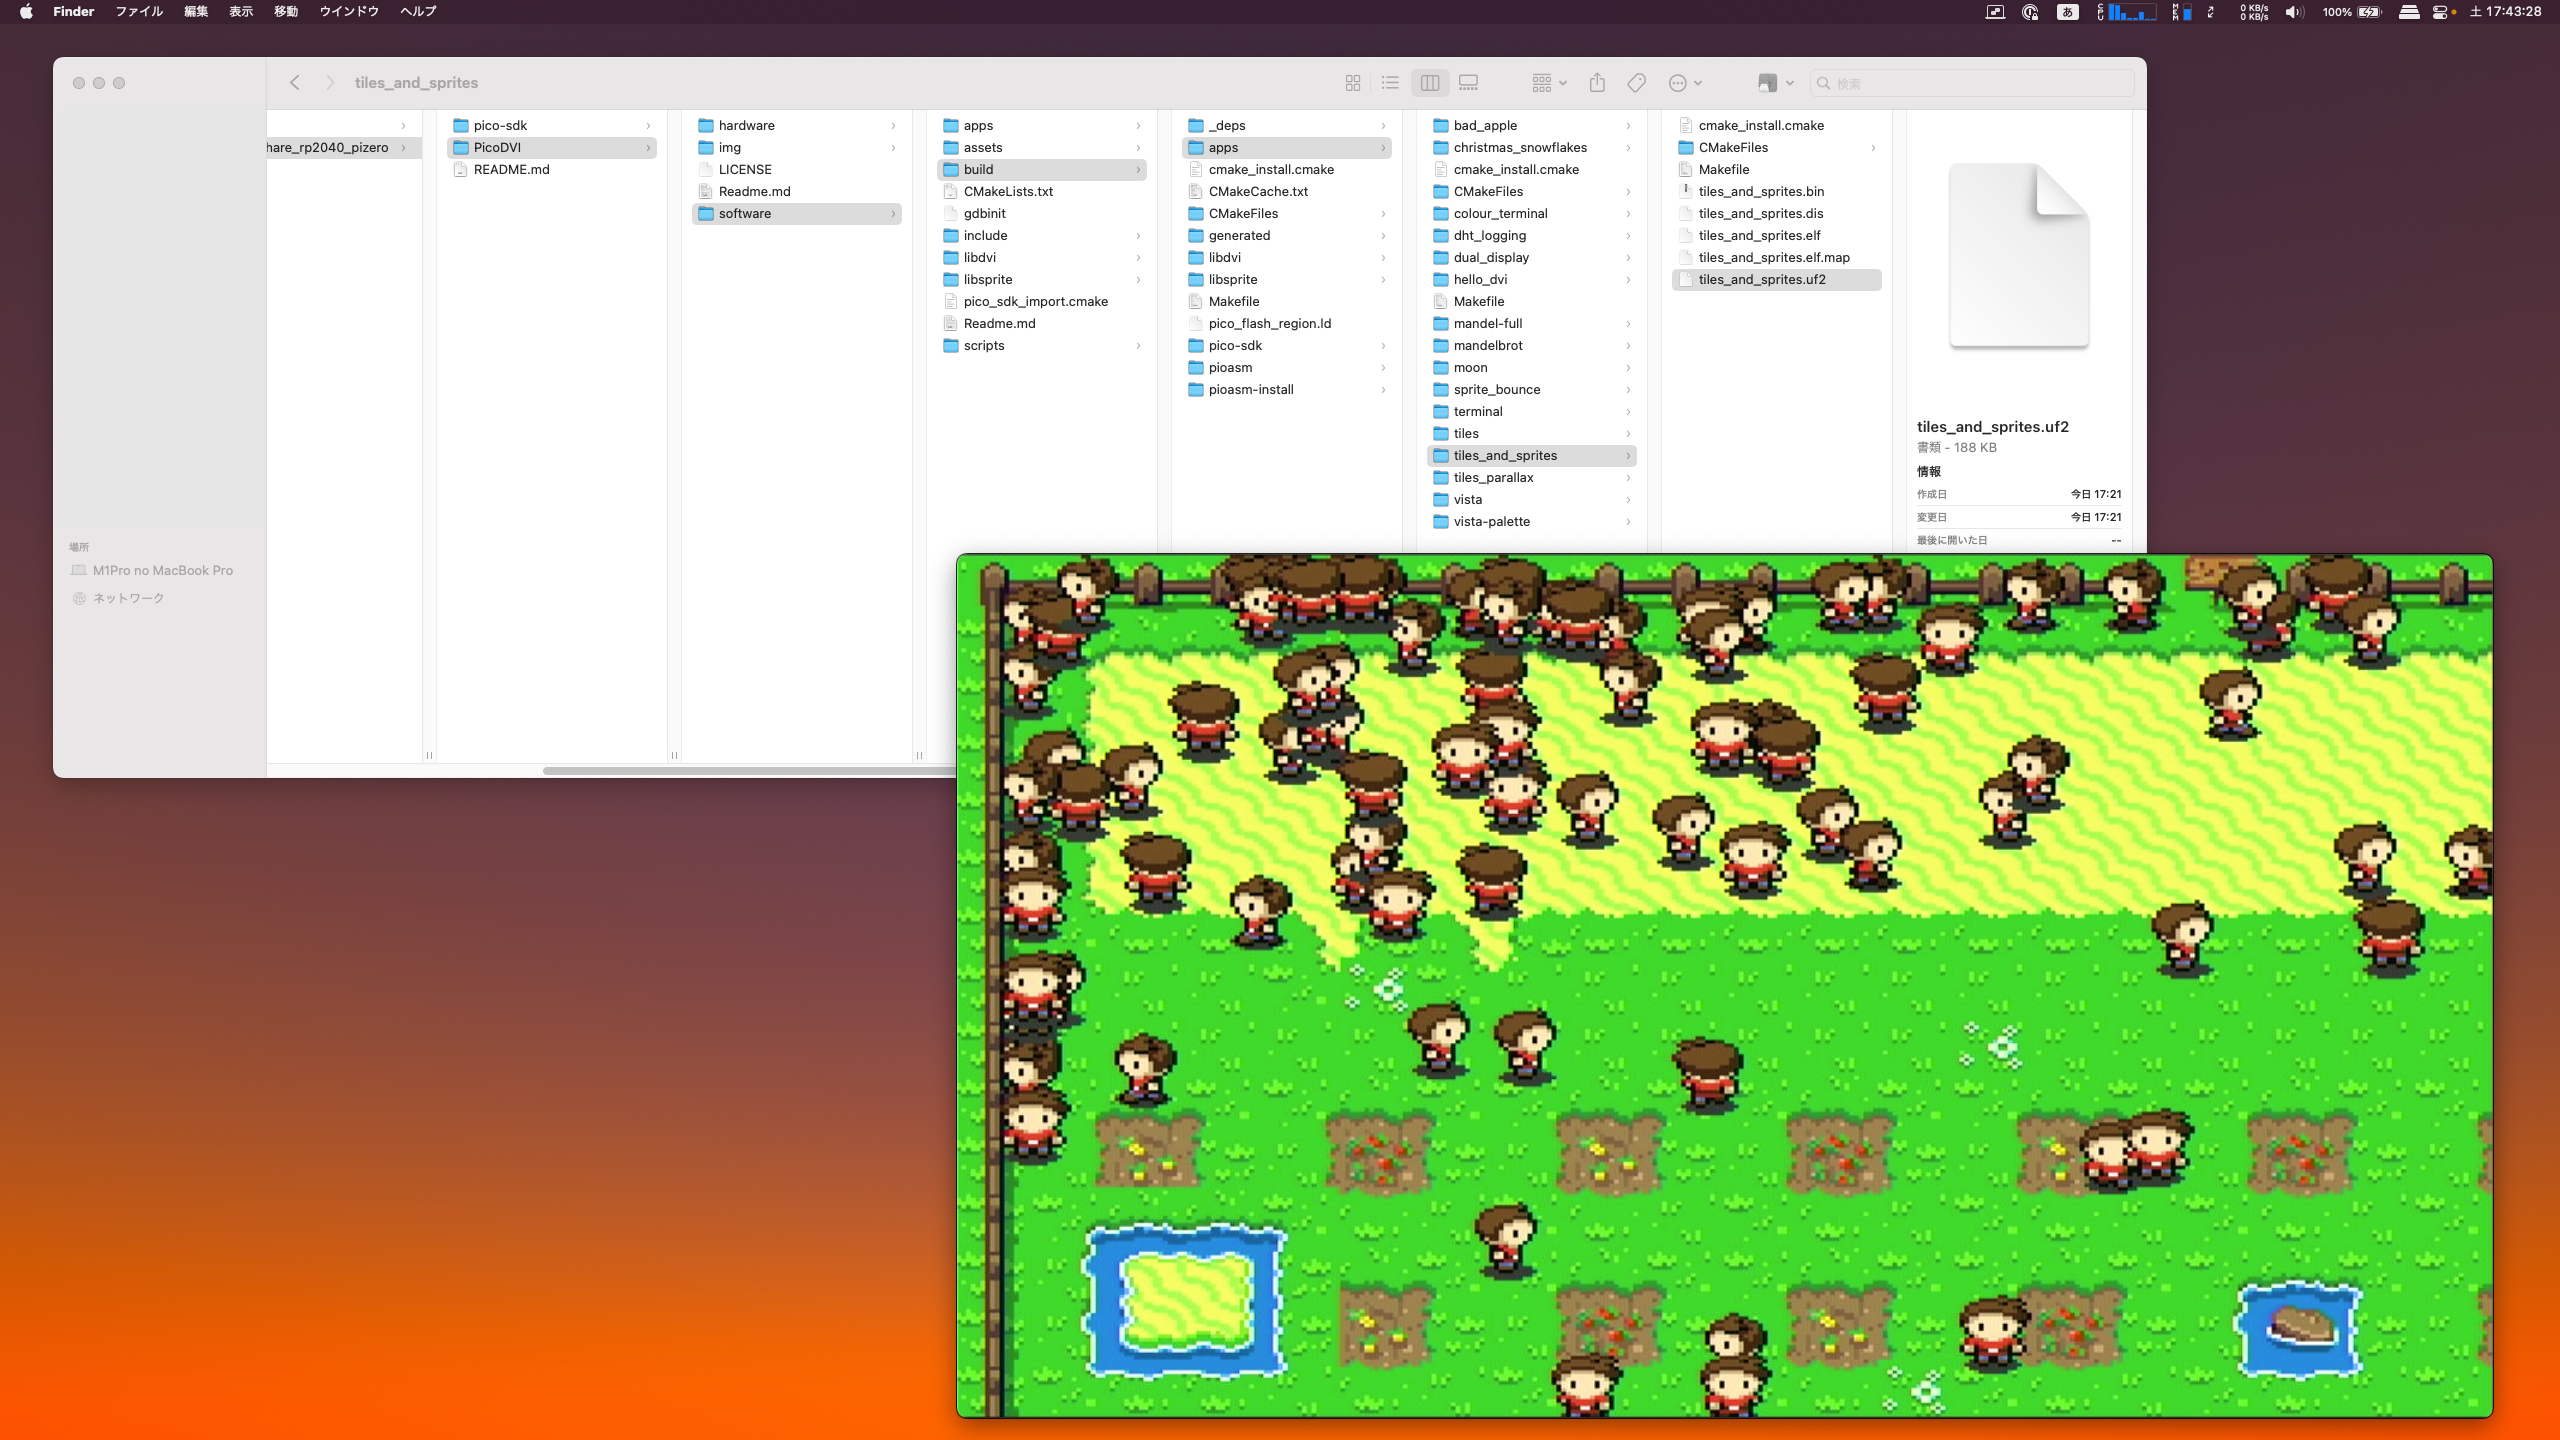Click the Share toolbar icon
2560x1440 pixels.
tap(1597, 83)
